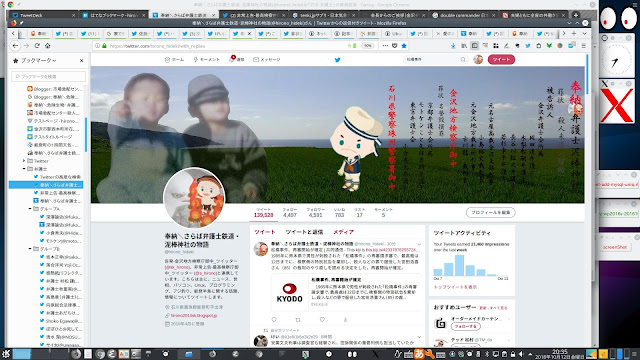Click the red ツイート compose button
640x360 pixels.
coord(501,60)
